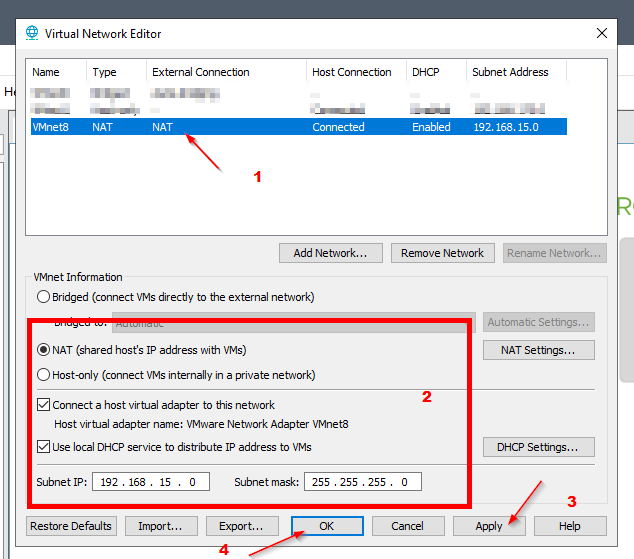This screenshot has height=559, width=634.
Task: Toggle Use local DHCP service checkbox
Action: [43, 447]
